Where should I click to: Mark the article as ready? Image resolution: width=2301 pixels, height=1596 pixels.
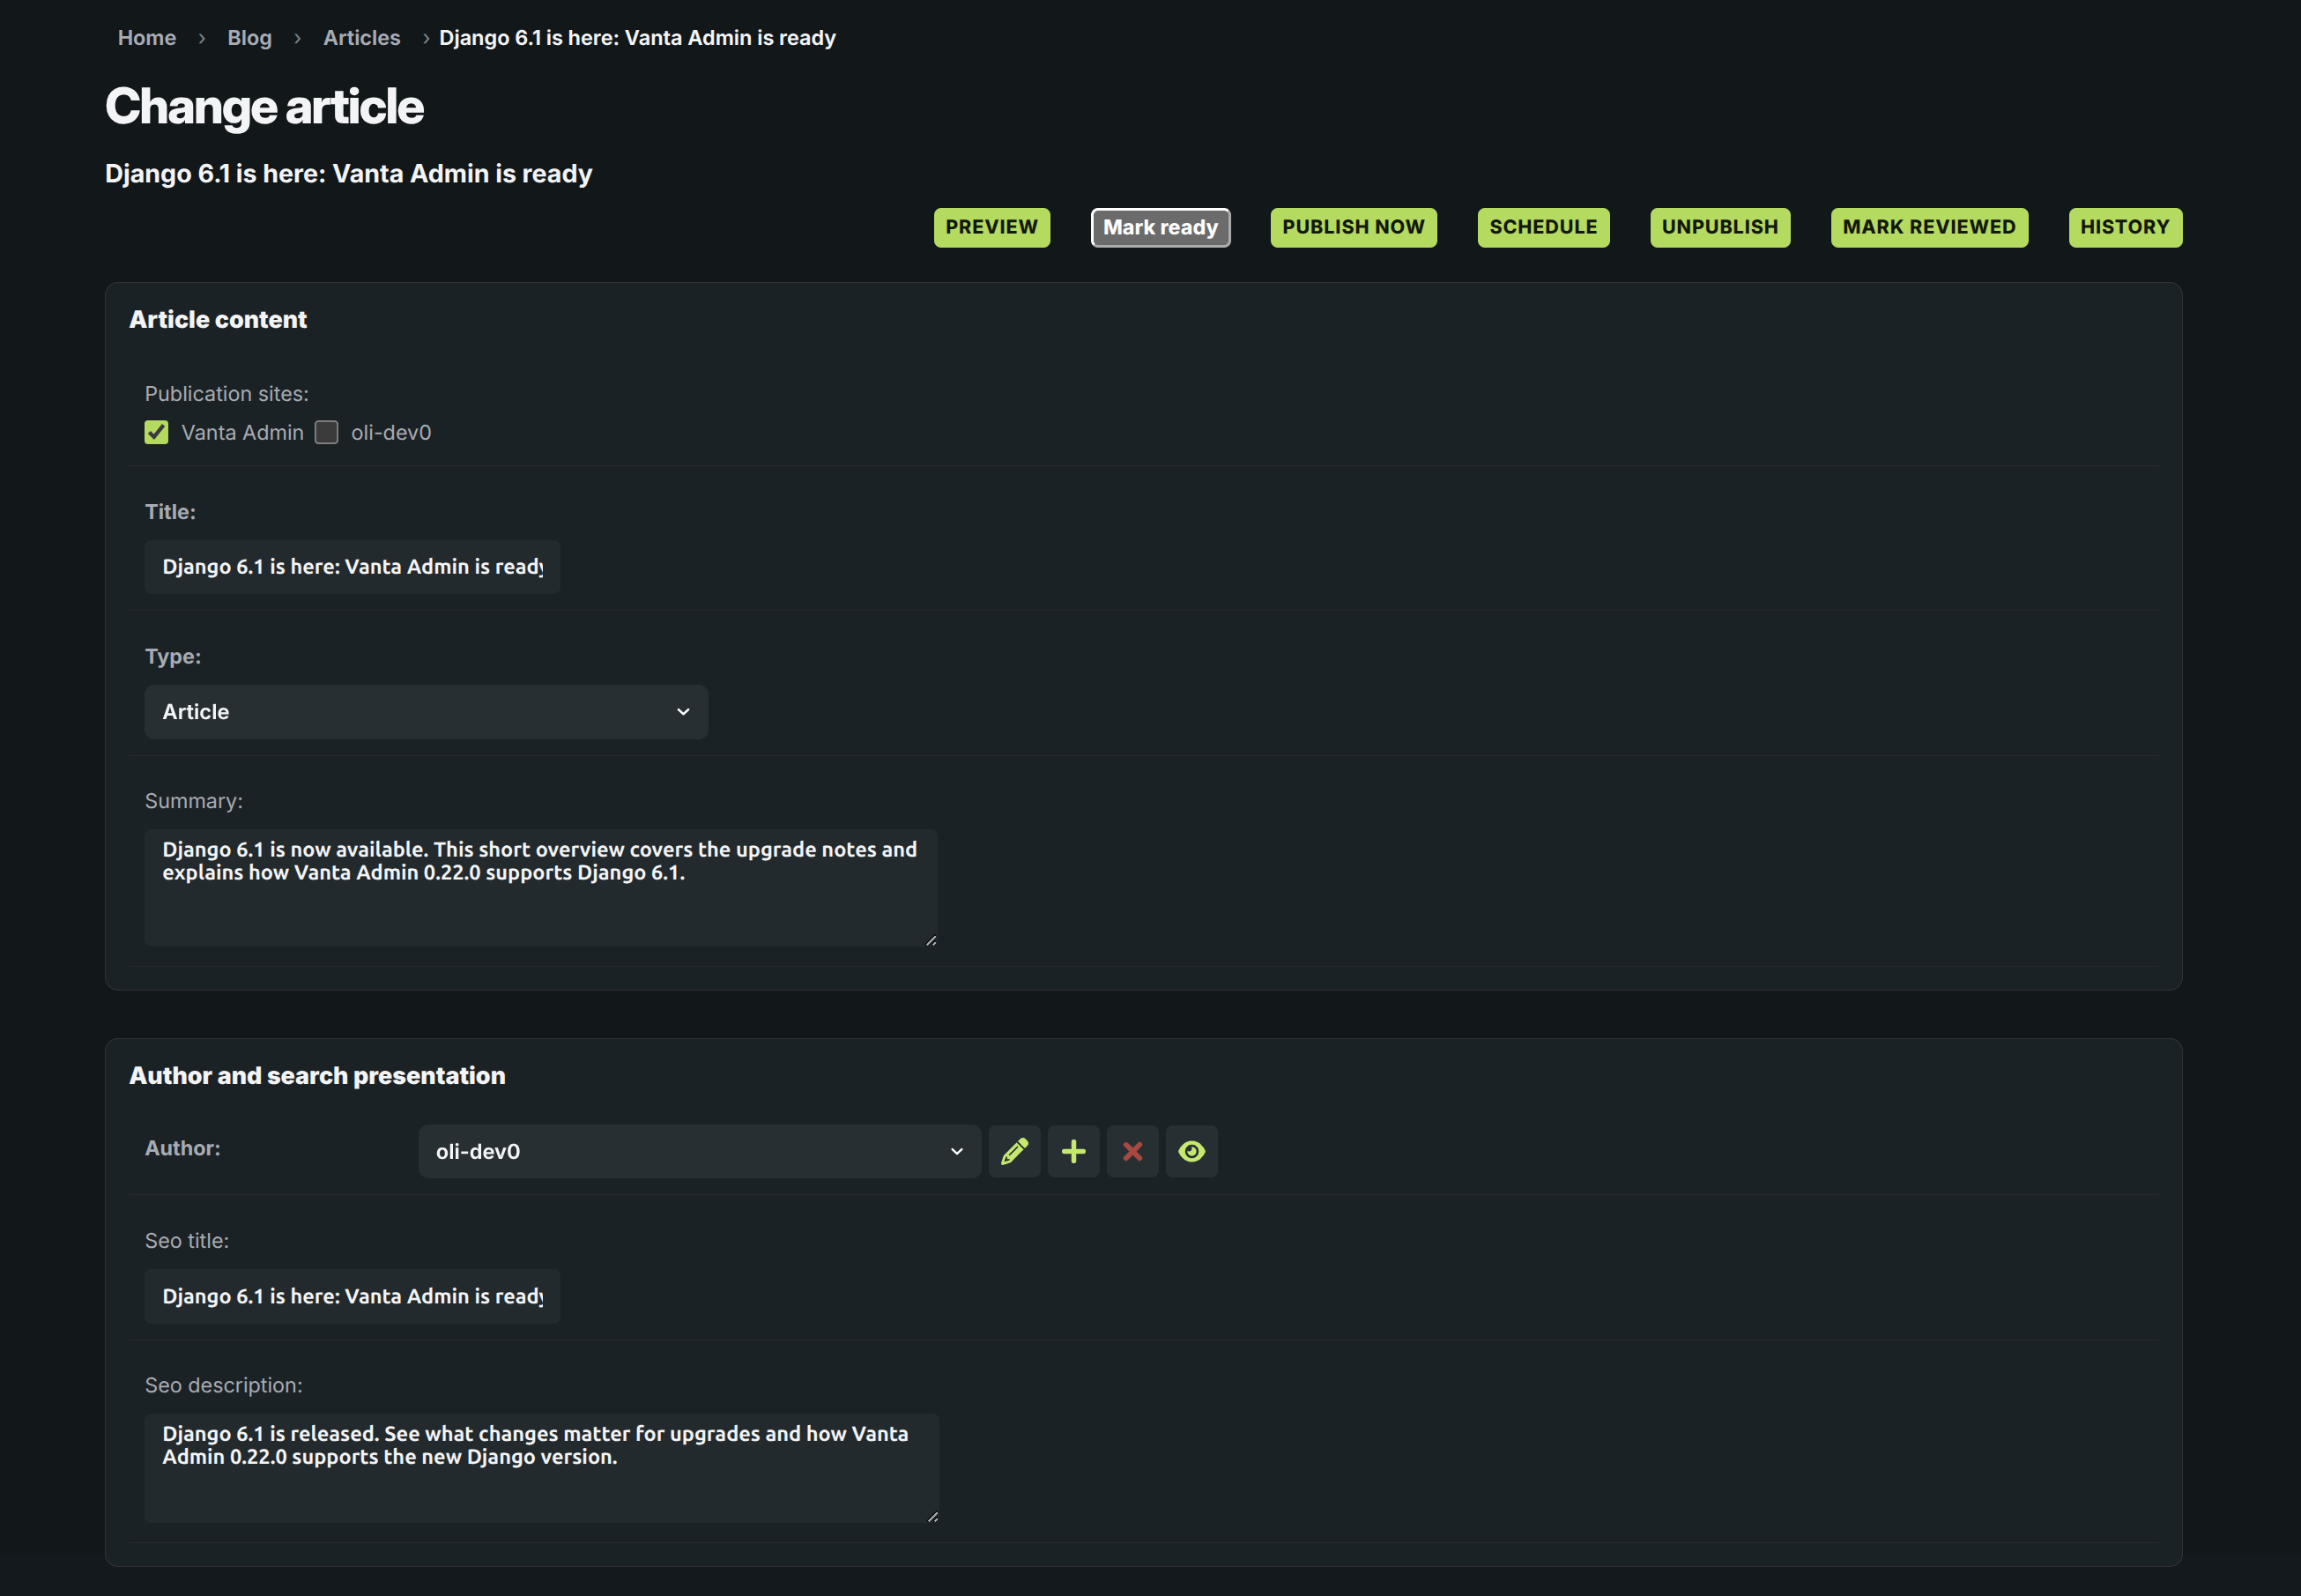(x=1160, y=227)
